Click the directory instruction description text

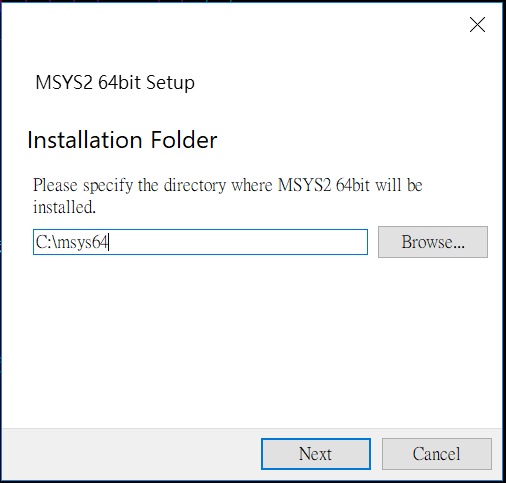(x=228, y=196)
